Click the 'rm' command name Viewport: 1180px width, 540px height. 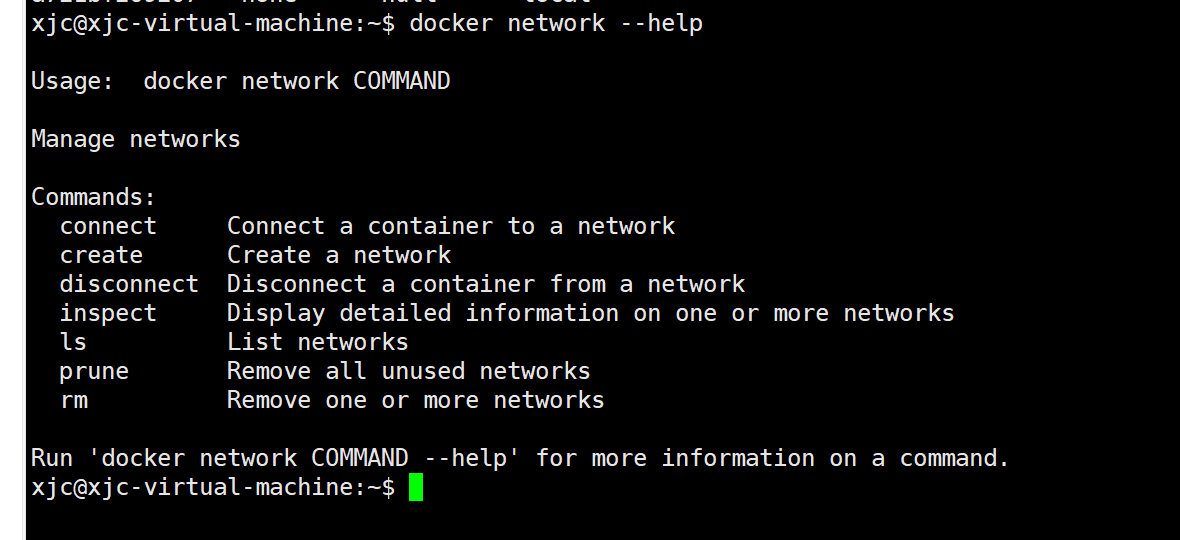[74, 400]
